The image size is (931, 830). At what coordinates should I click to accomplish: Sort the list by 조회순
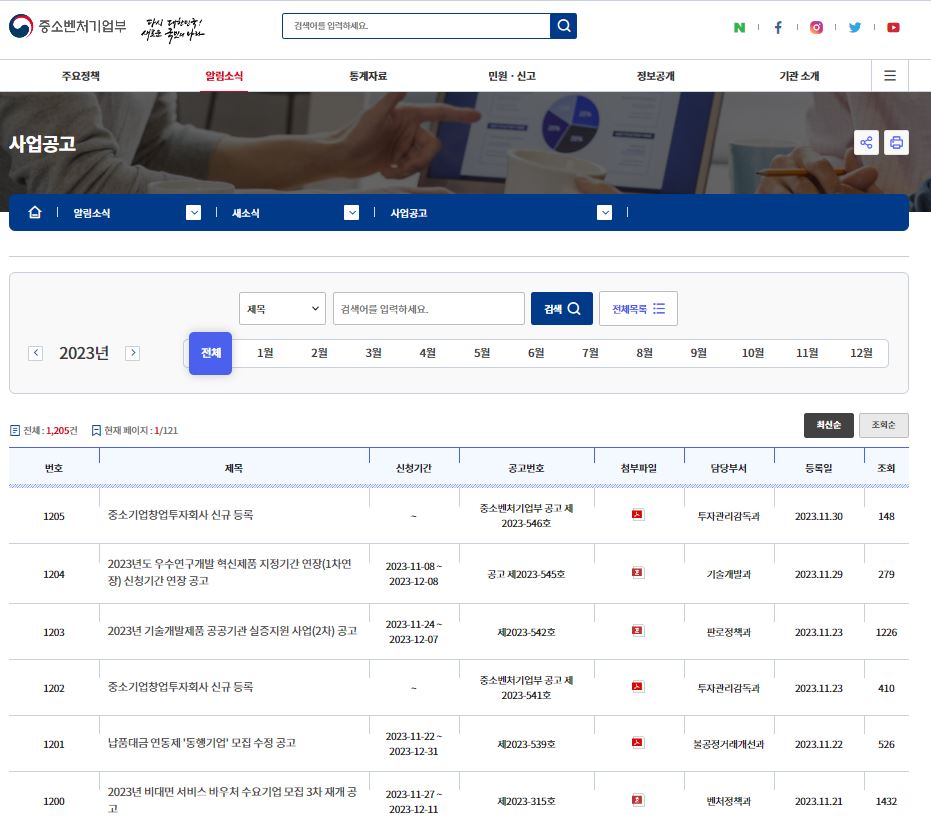pos(883,425)
